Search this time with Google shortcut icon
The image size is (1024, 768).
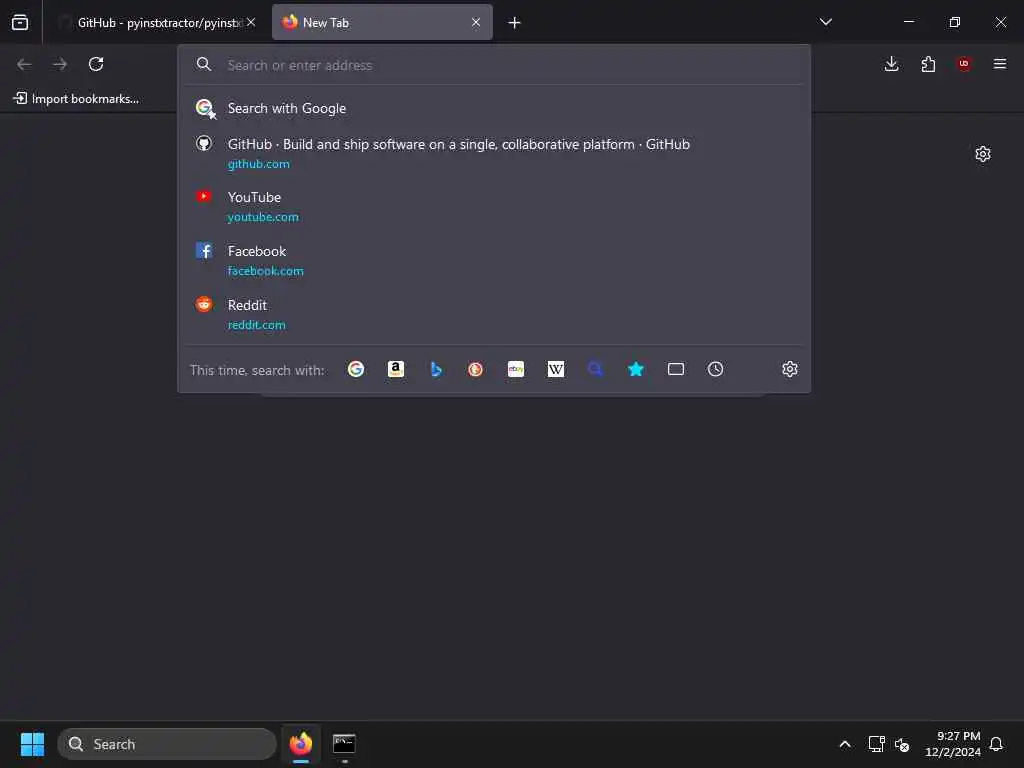pyautogui.click(x=356, y=370)
